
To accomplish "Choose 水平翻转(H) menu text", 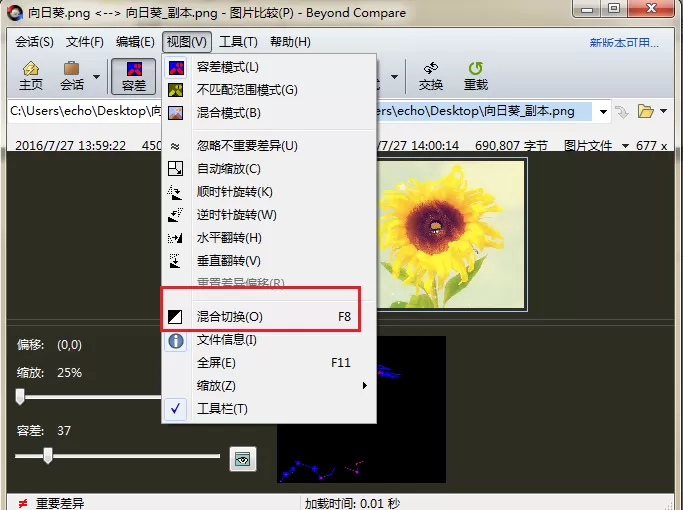I will coord(229,238).
